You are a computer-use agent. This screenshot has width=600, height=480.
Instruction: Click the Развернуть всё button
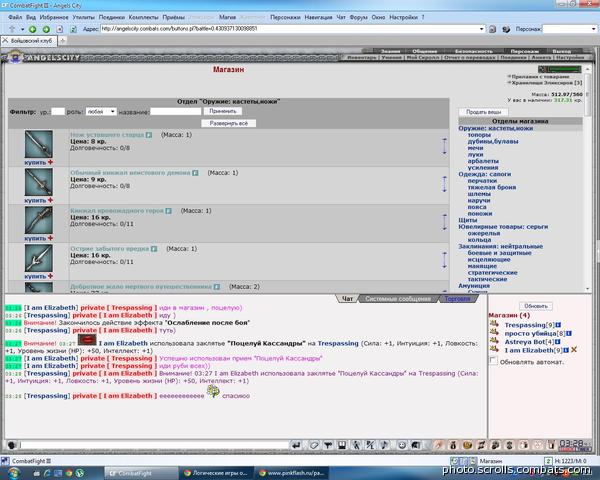pyautogui.click(x=229, y=123)
